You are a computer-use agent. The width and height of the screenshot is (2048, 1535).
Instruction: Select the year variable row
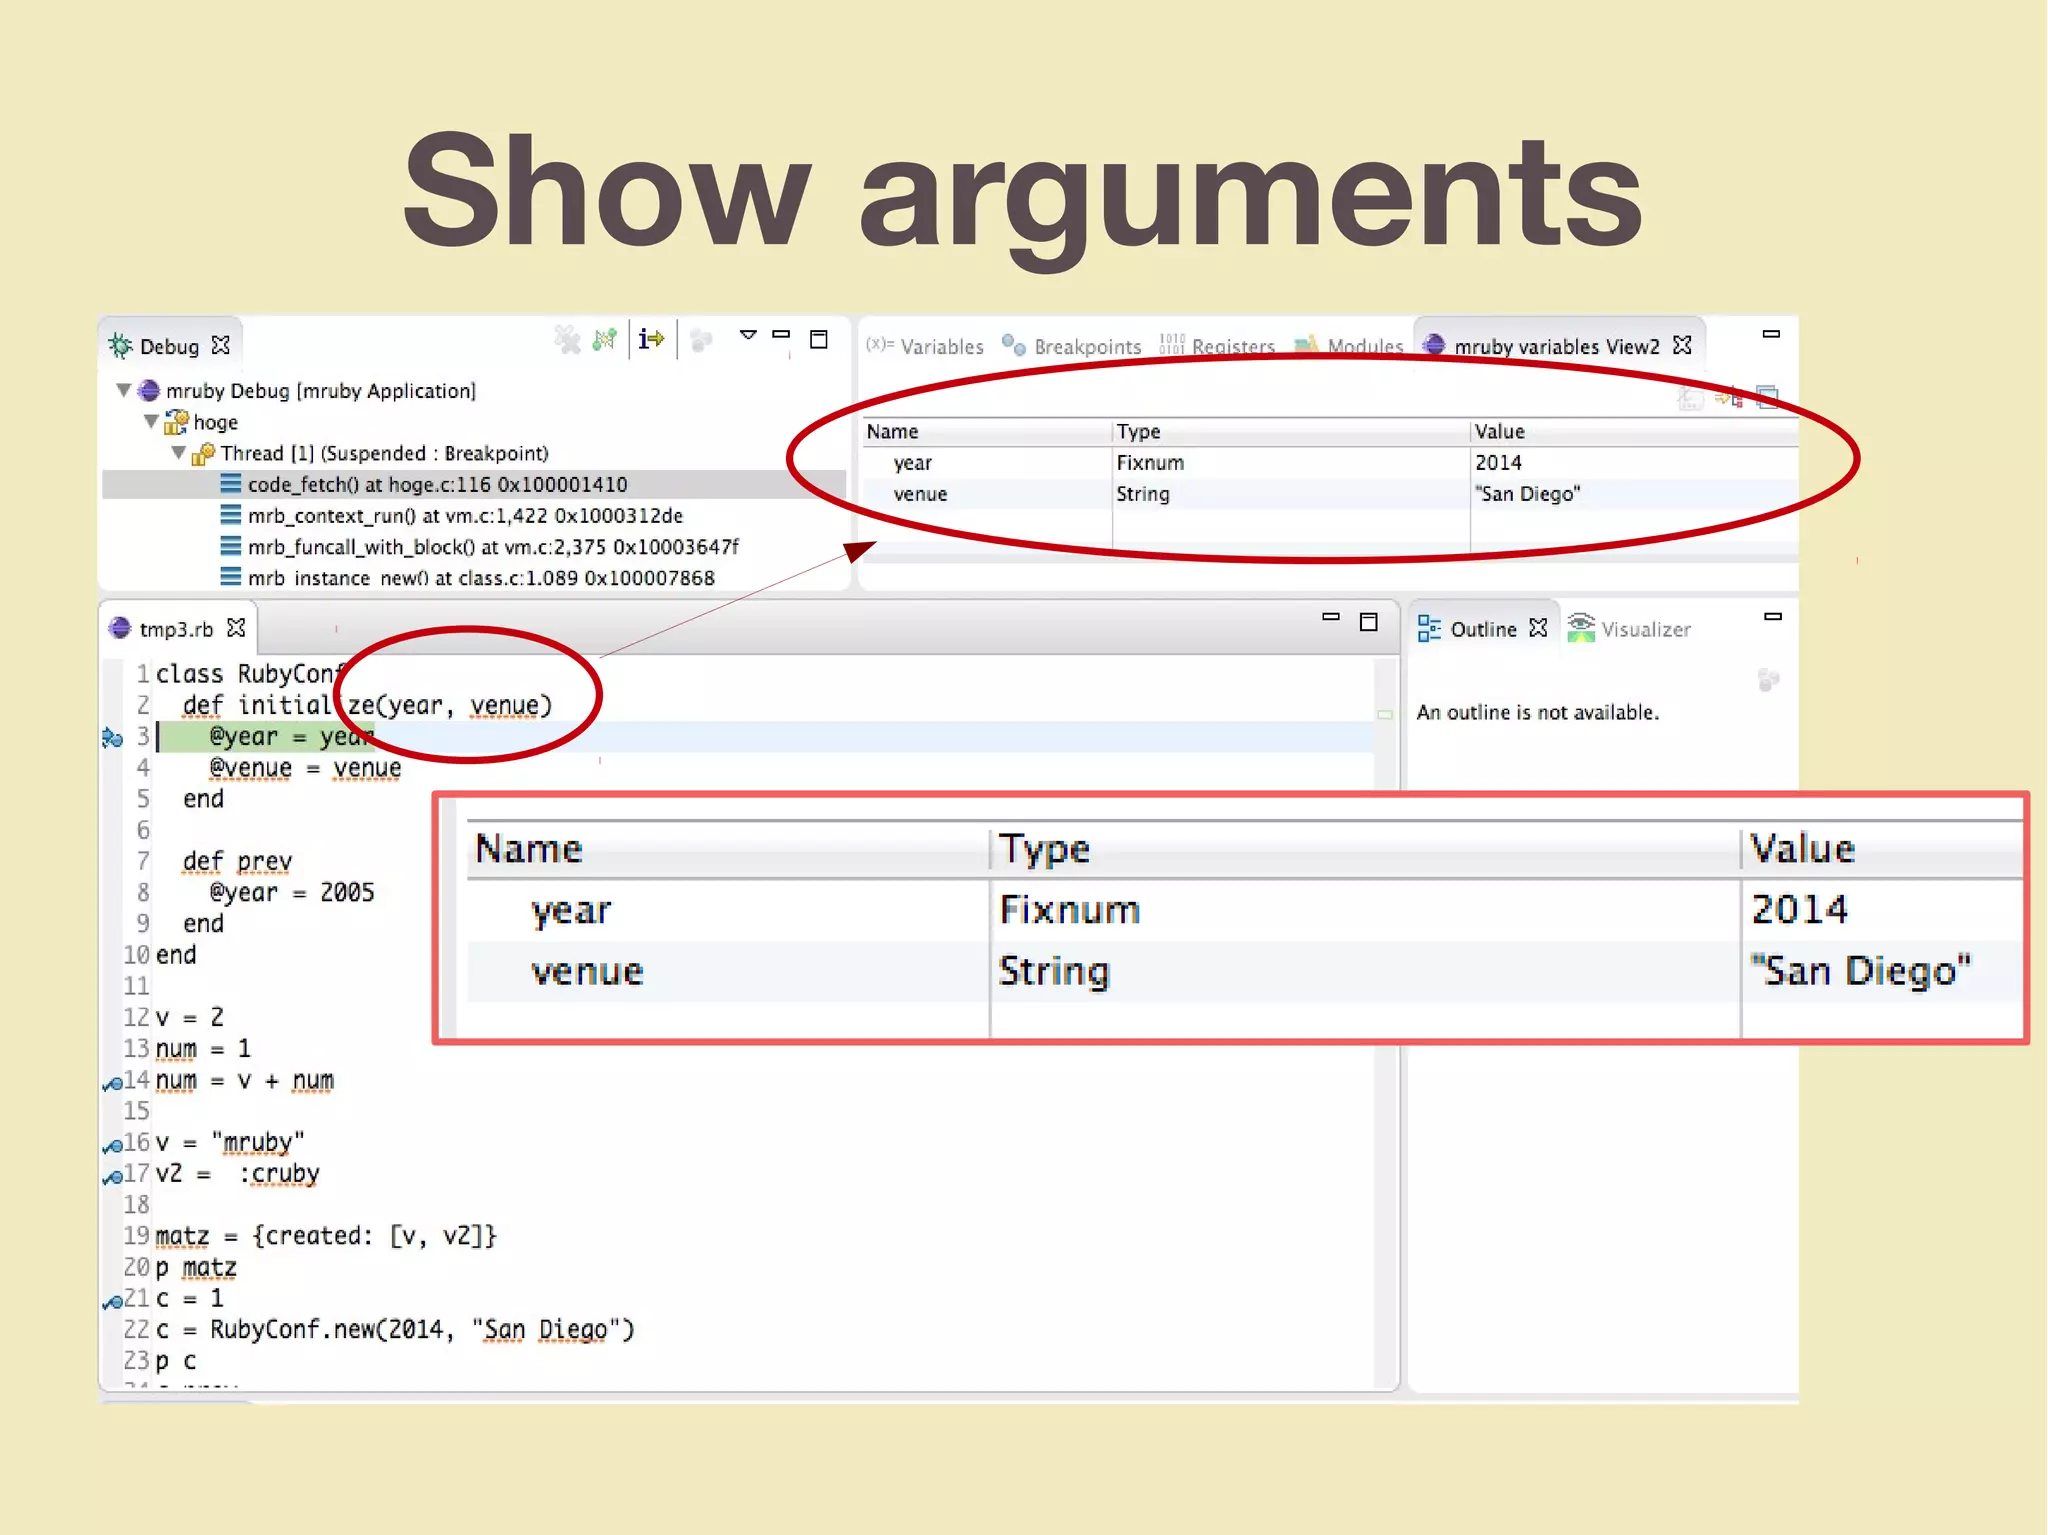click(x=1330, y=462)
